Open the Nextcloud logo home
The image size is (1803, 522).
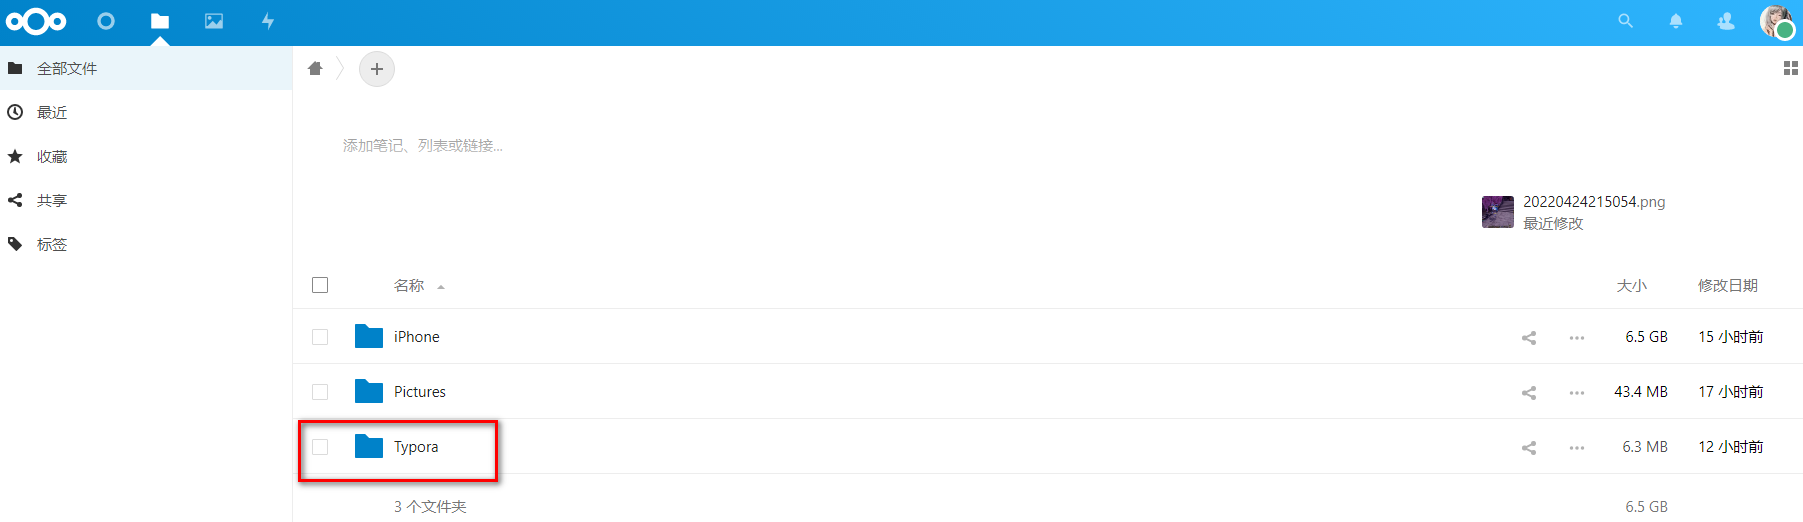click(36, 21)
